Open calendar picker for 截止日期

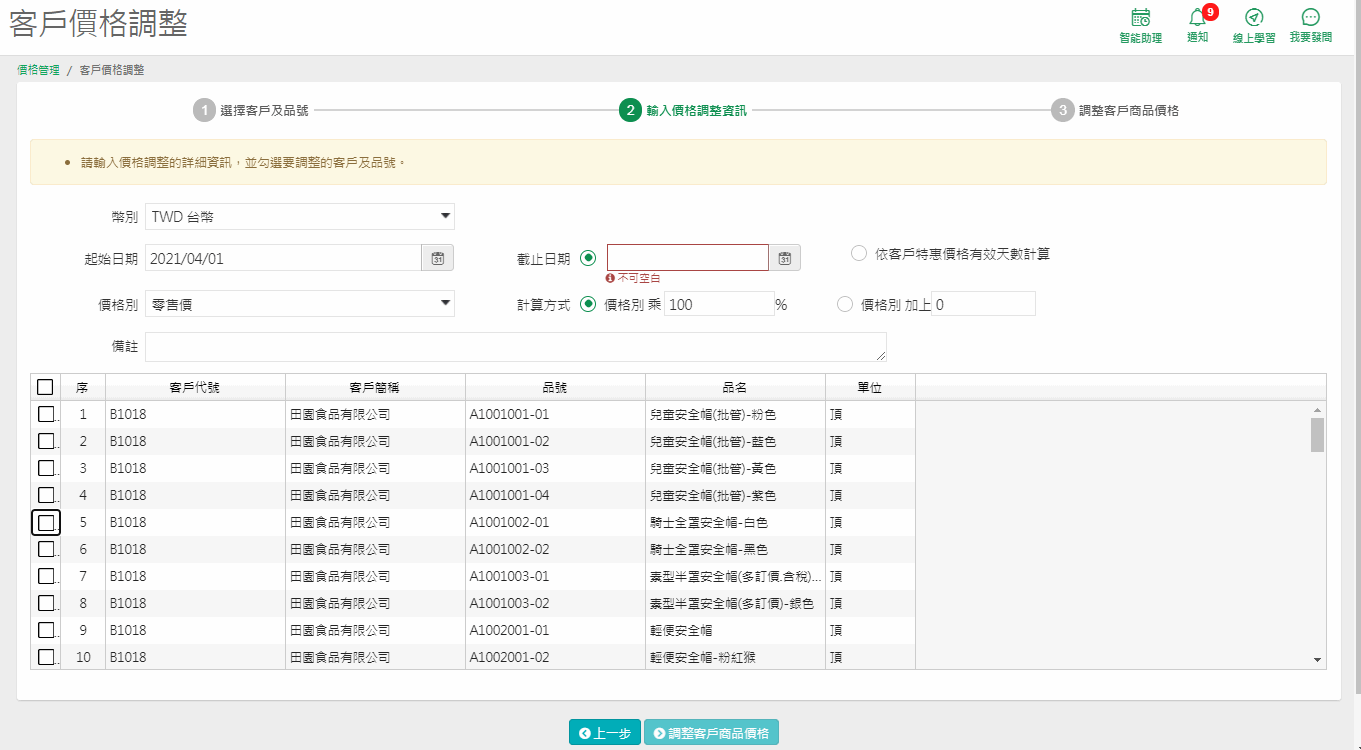(x=785, y=258)
